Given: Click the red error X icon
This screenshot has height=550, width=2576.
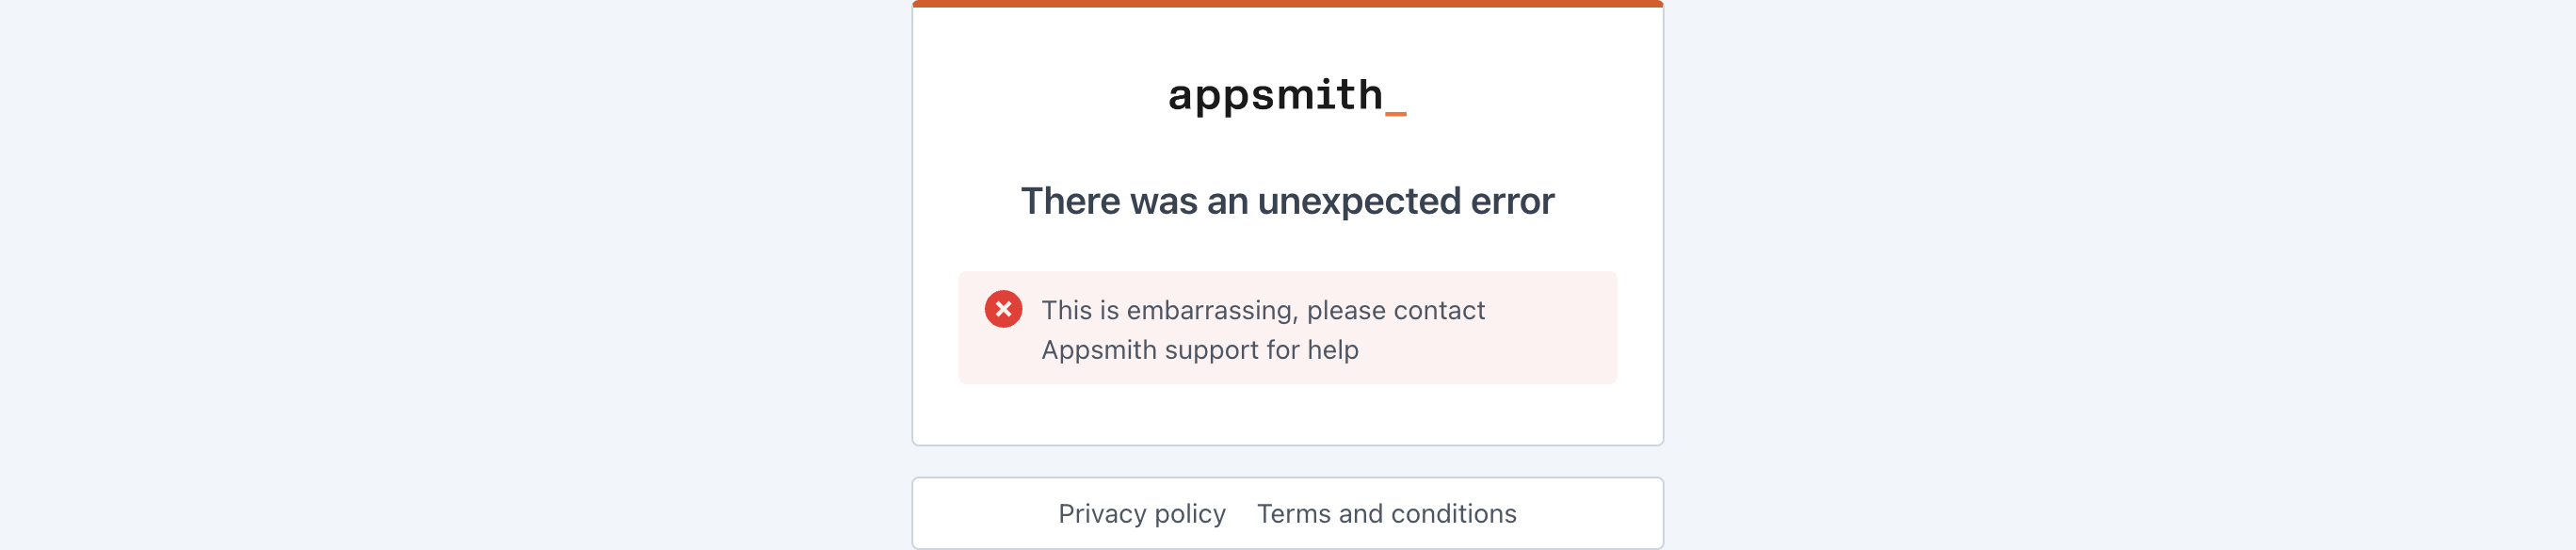Looking at the screenshot, I should point(1003,310).
